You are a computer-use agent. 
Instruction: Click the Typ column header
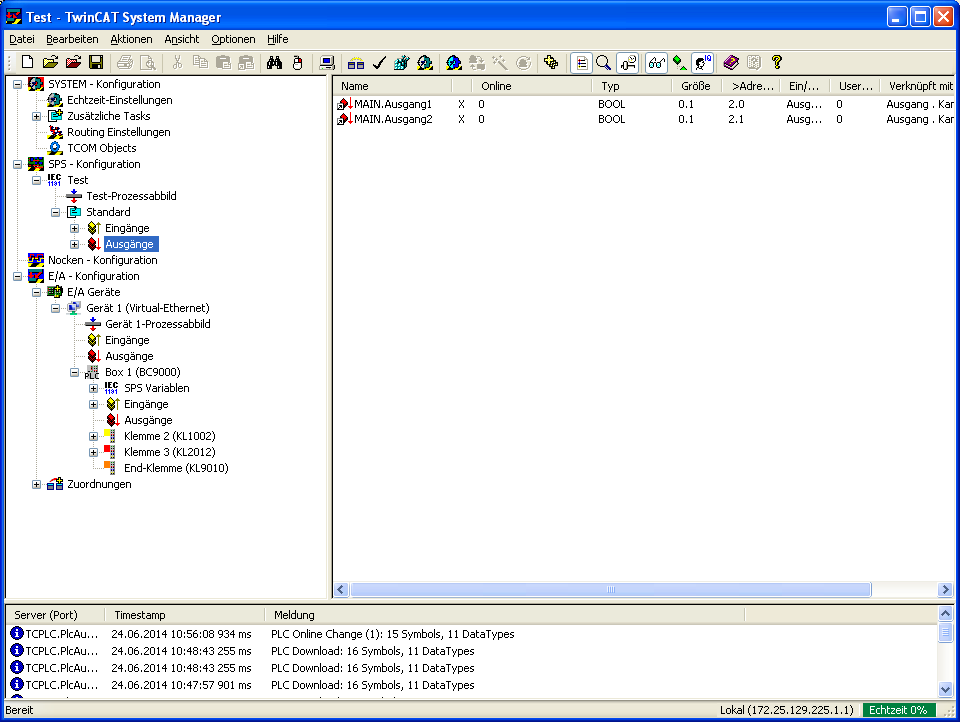pos(610,86)
